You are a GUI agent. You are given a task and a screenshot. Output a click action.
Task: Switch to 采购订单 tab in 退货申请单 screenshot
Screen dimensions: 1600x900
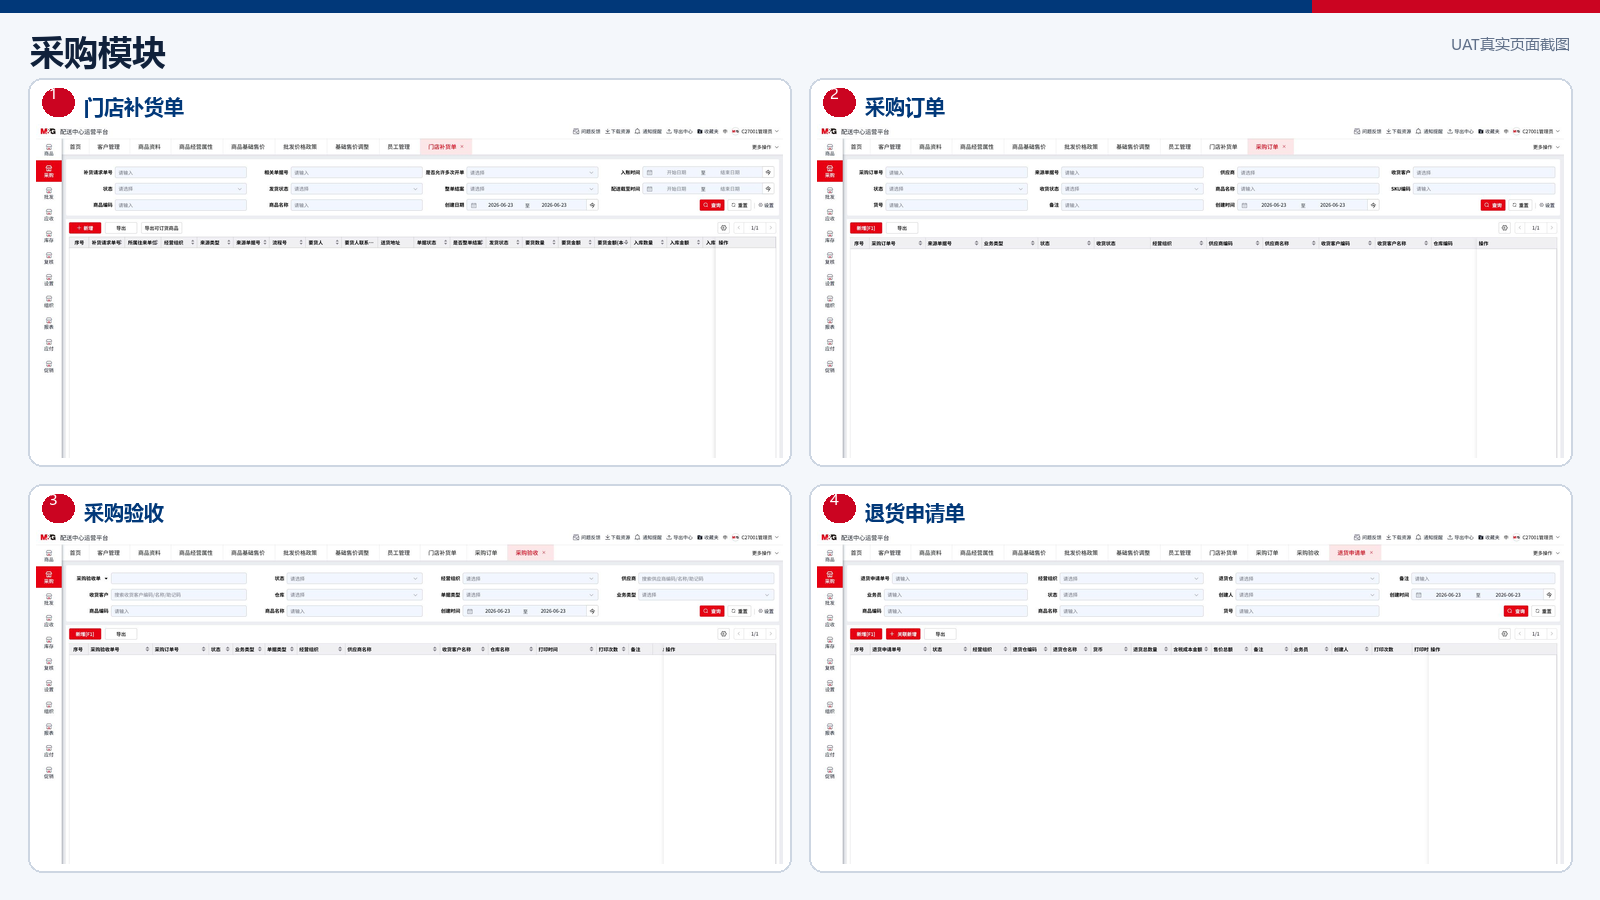(1267, 553)
